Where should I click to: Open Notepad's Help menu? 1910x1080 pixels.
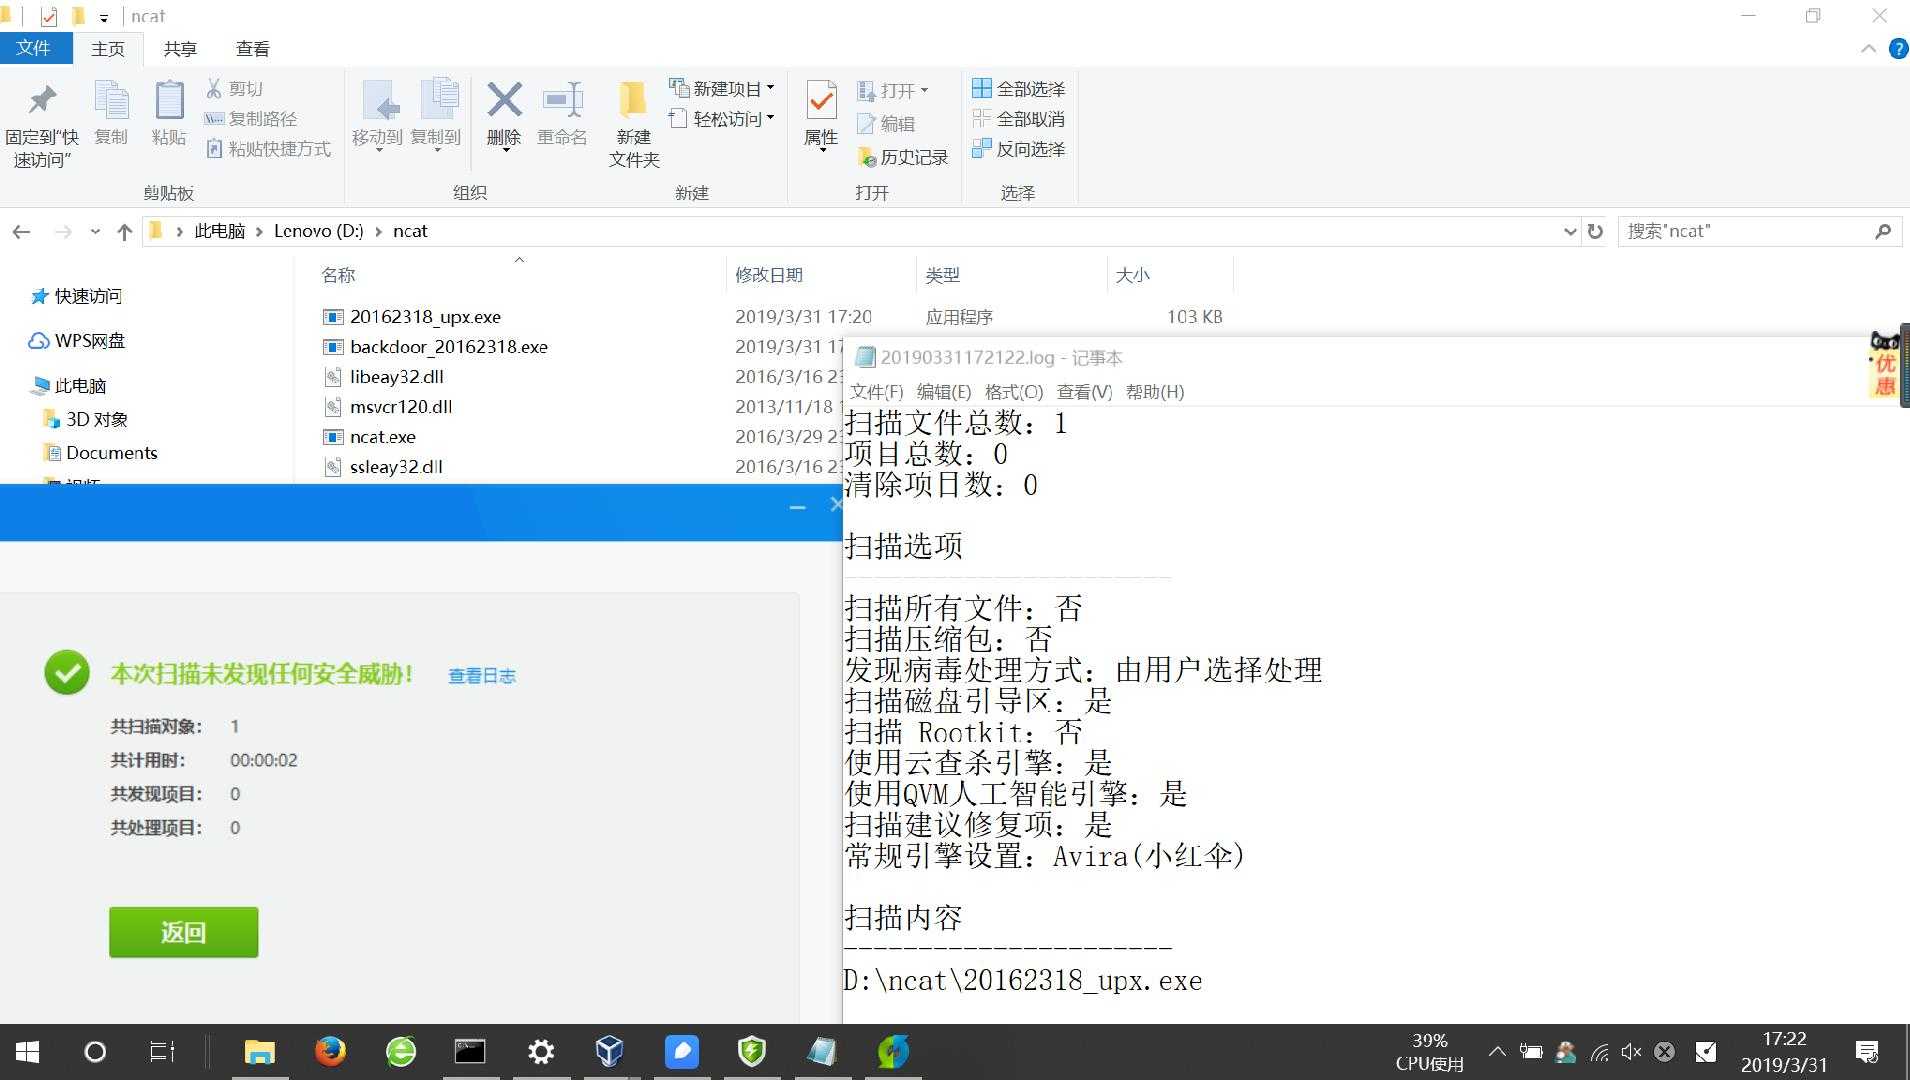1155,392
